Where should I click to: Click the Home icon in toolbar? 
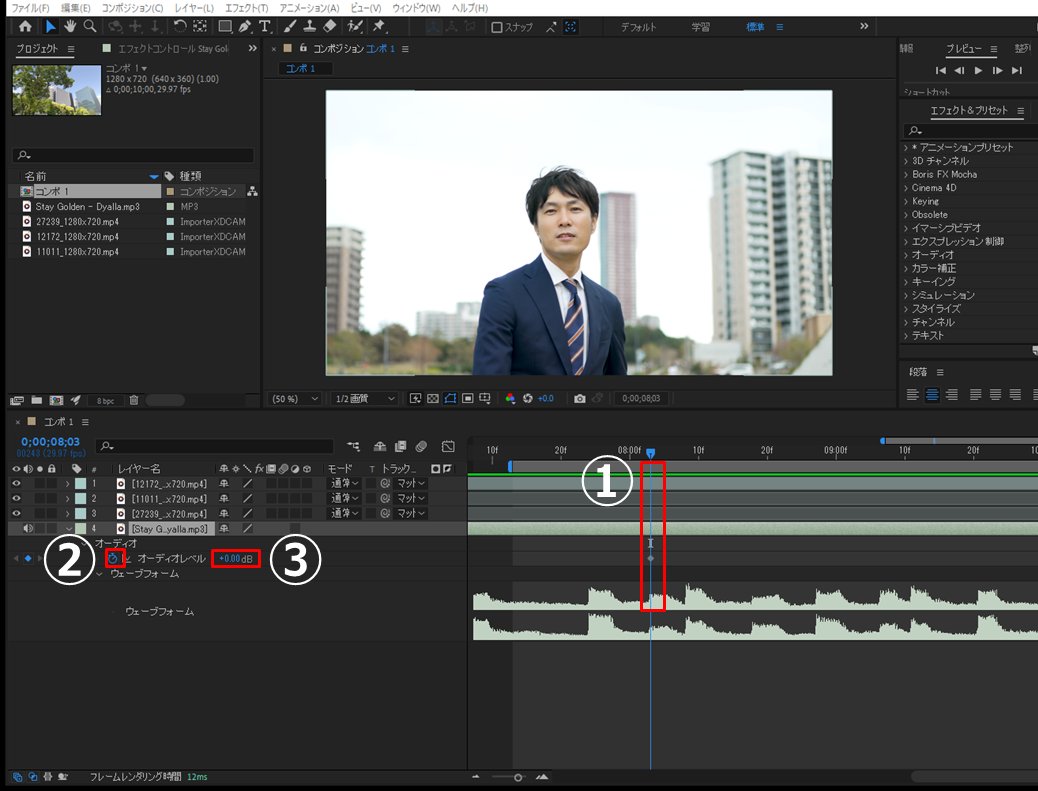click(x=25, y=27)
